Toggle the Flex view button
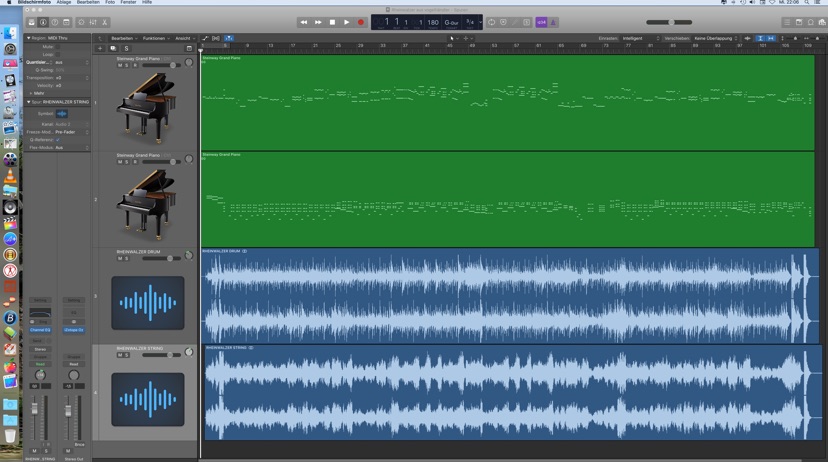The height and width of the screenshot is (462, 828). (x=216, y=38)
